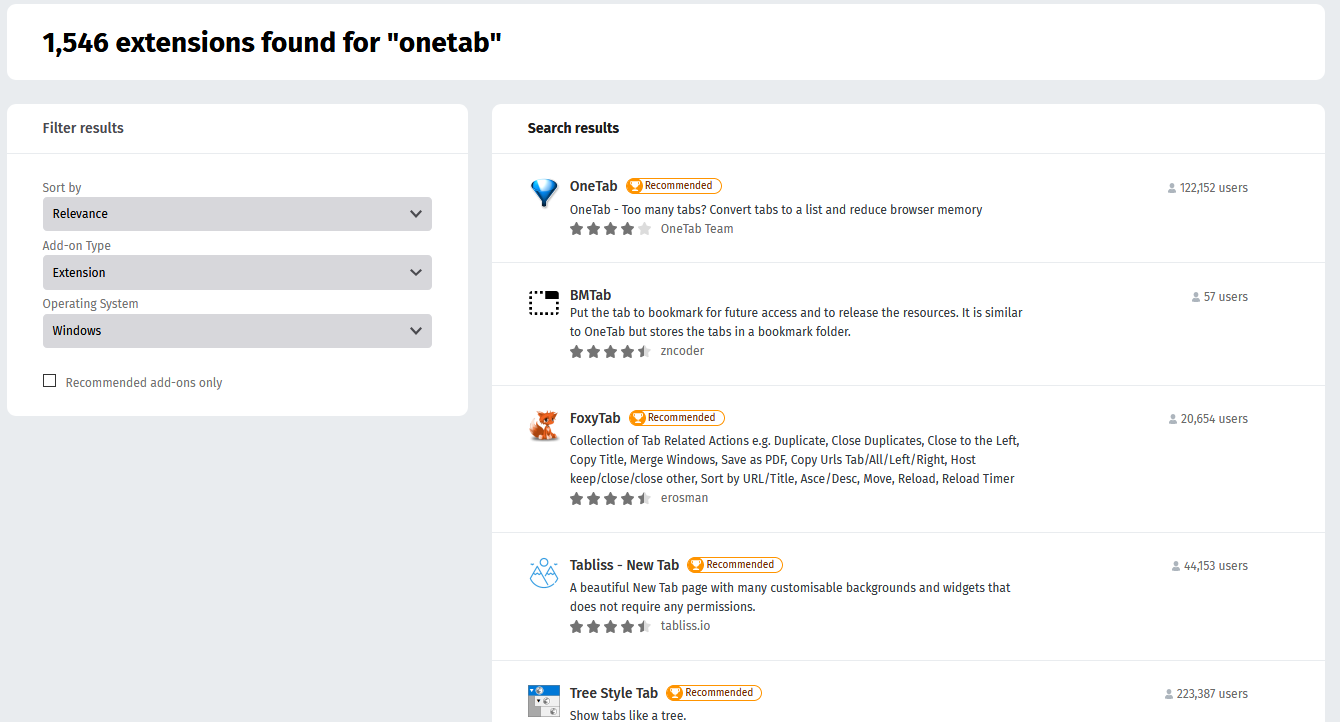Click the BMTab dotted-rectangle icon
This screenshot has width=1340, height=722.
(x=544, y=302)
